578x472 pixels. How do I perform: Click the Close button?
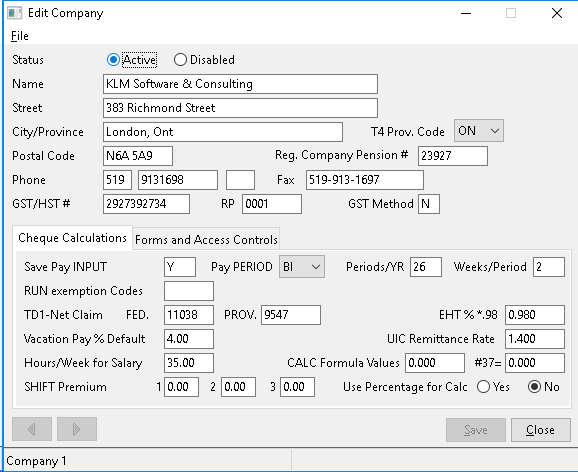541,430
